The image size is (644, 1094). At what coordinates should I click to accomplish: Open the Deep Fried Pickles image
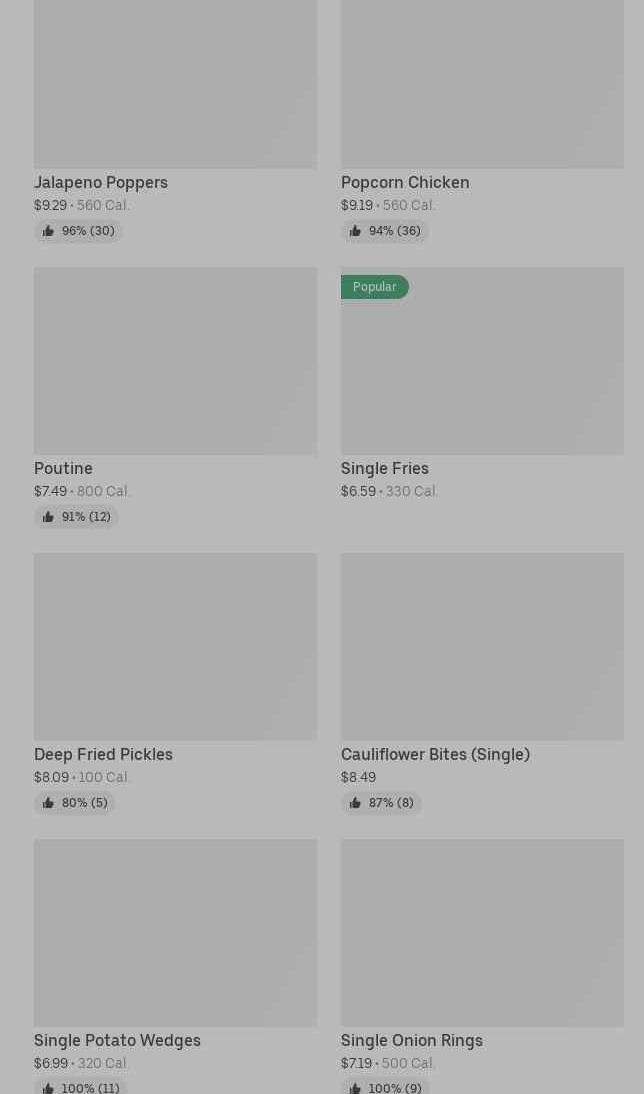(175, 647)
